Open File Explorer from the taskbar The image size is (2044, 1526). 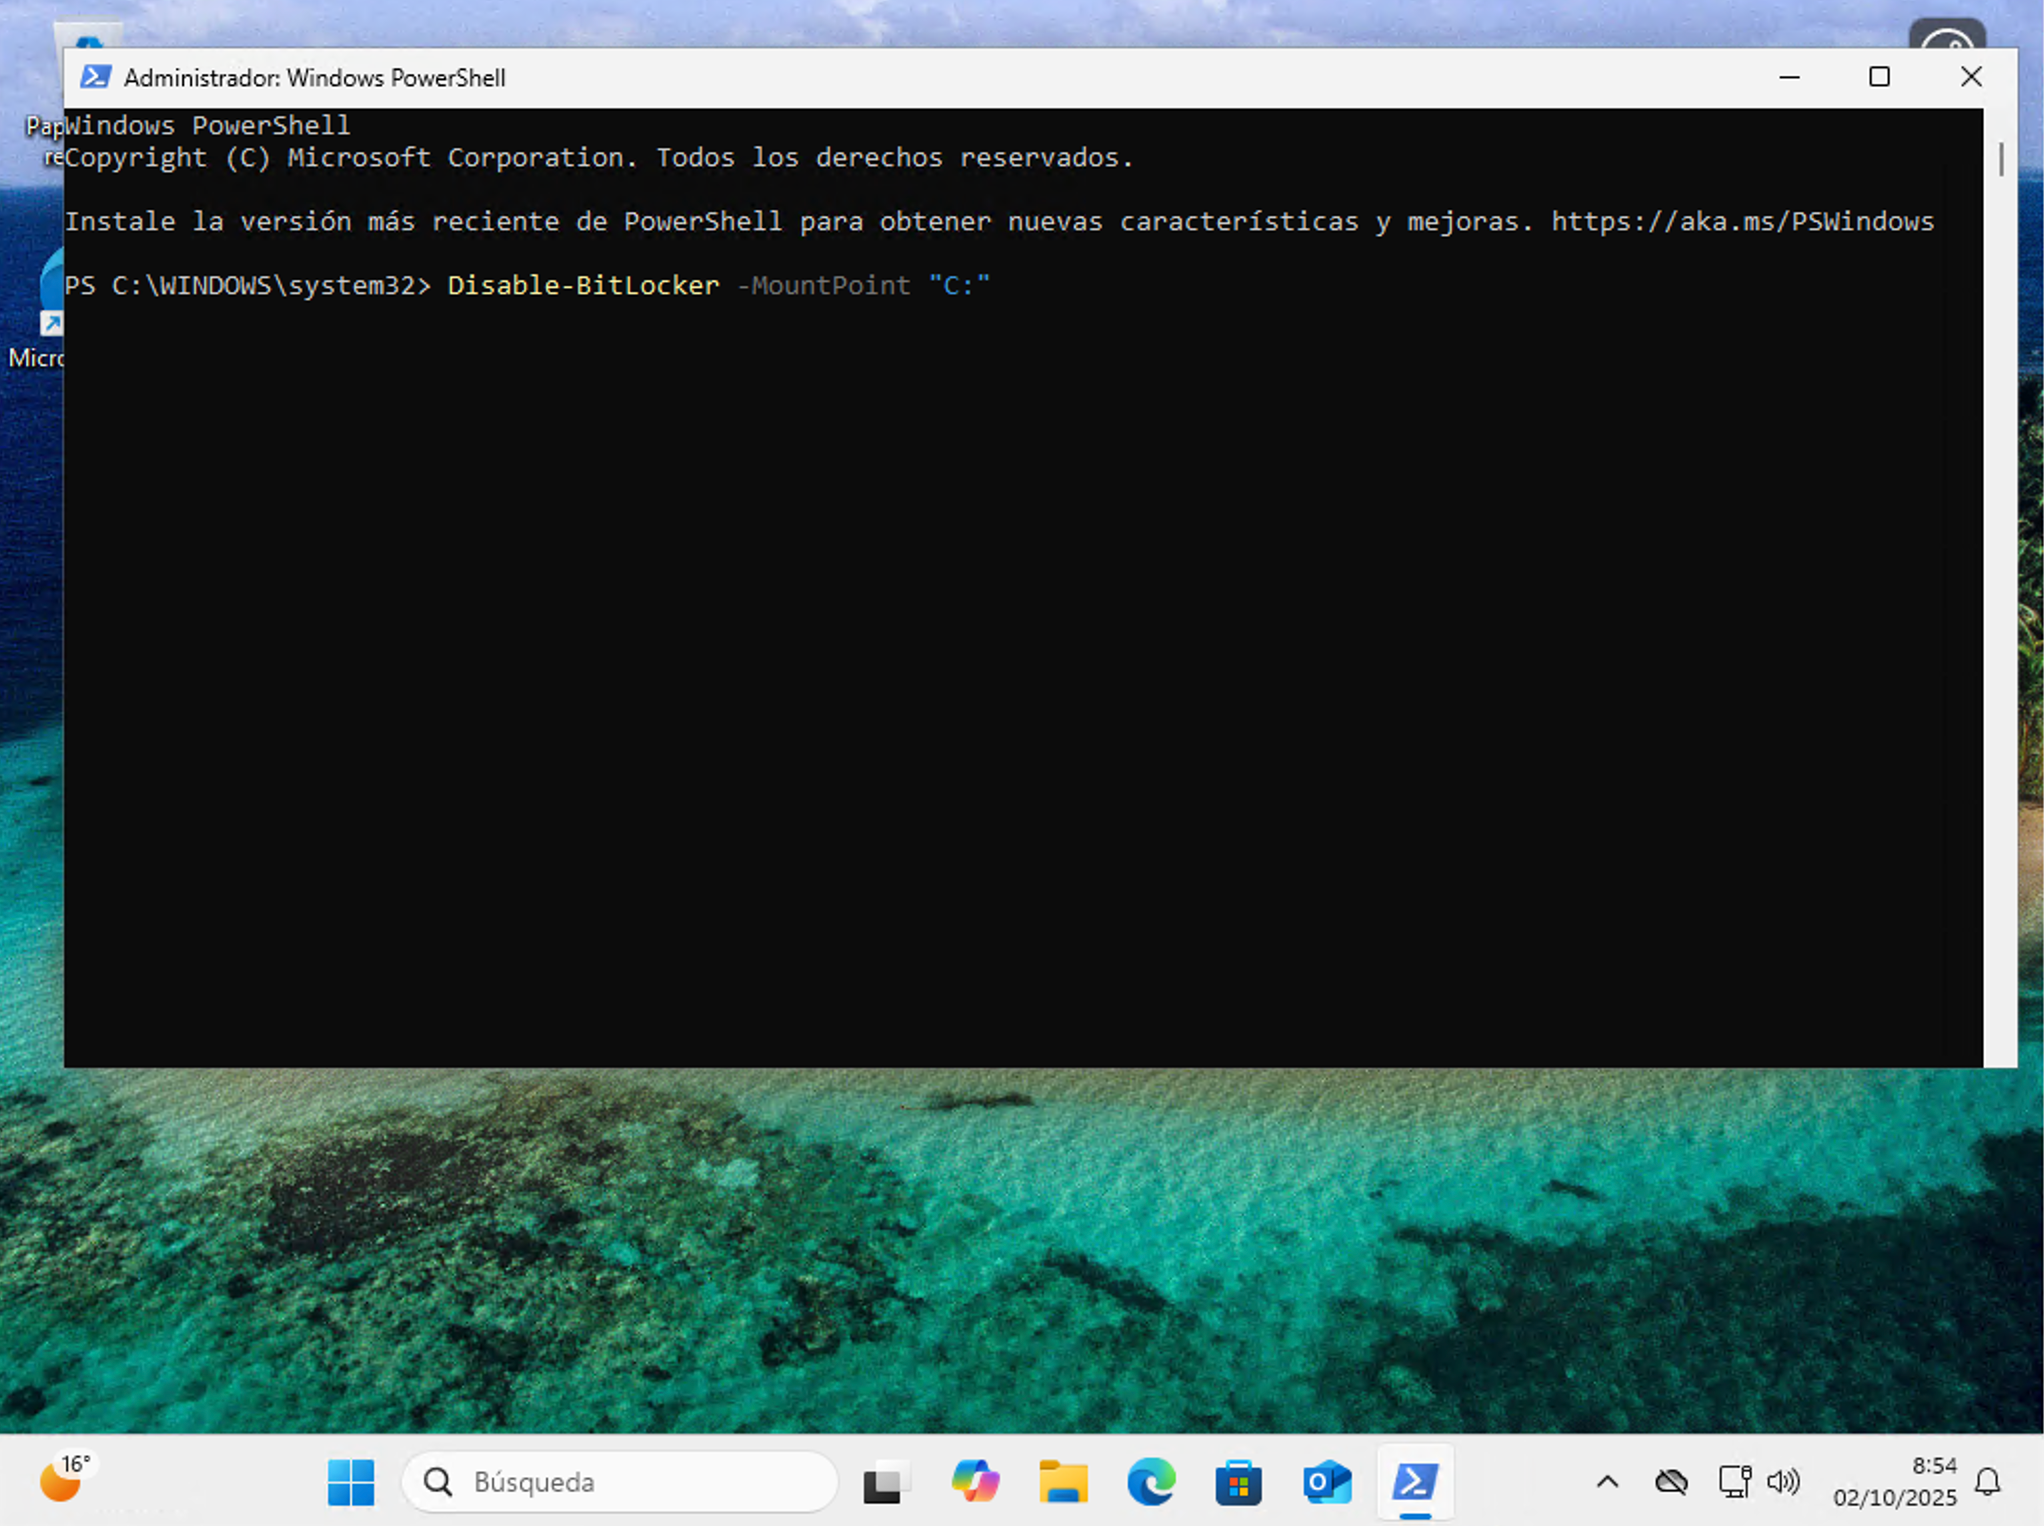coord(1063,1481)
